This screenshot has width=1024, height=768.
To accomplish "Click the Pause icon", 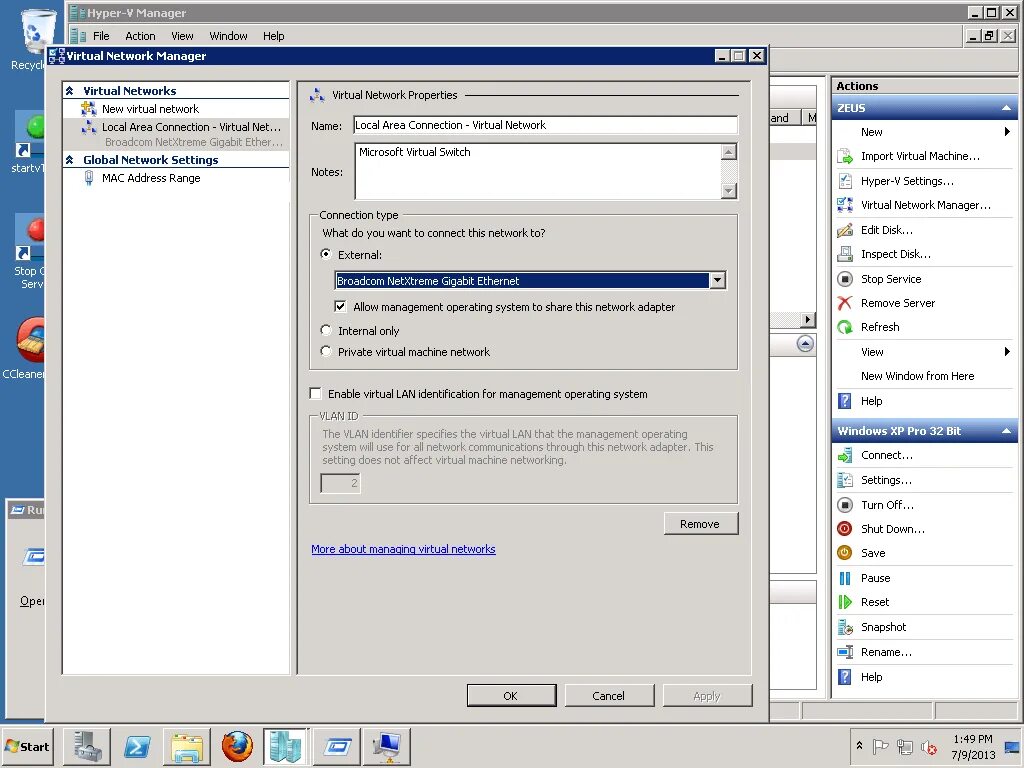I will point(844,578).
